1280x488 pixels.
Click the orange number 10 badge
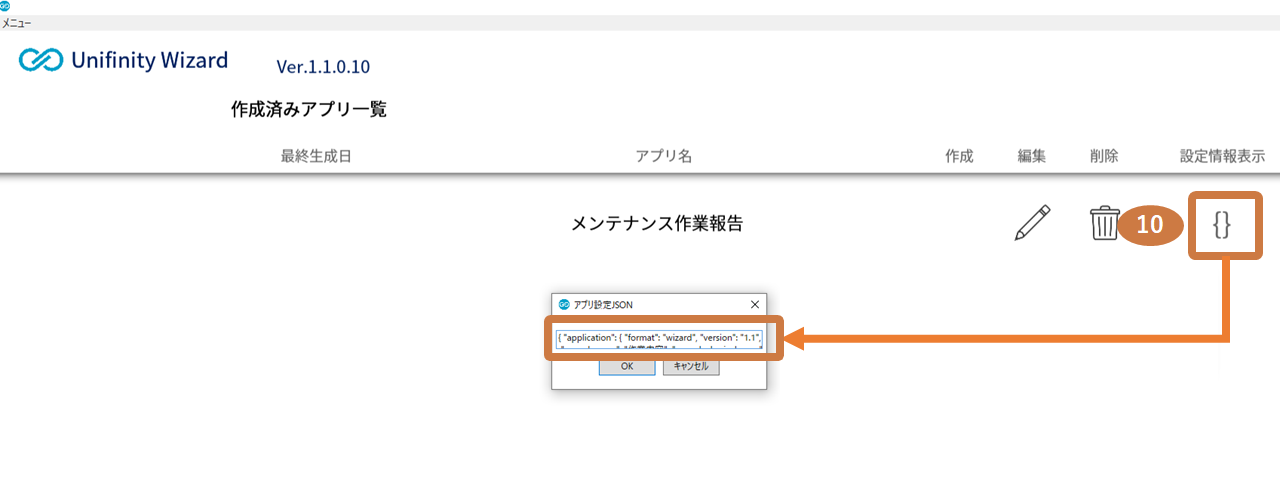tap(1150, 225)
